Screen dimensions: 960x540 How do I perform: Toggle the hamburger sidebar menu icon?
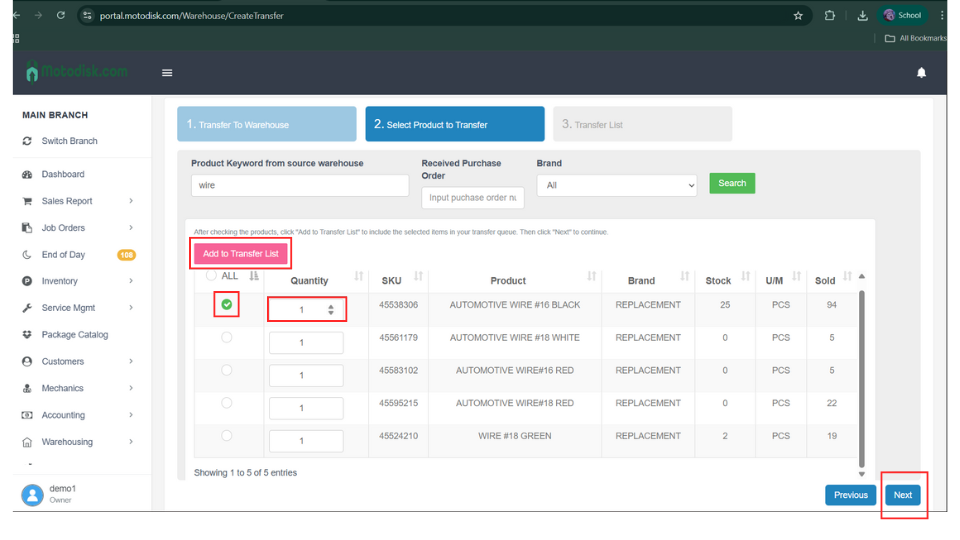pyautogui.click(x=167, y=73)
